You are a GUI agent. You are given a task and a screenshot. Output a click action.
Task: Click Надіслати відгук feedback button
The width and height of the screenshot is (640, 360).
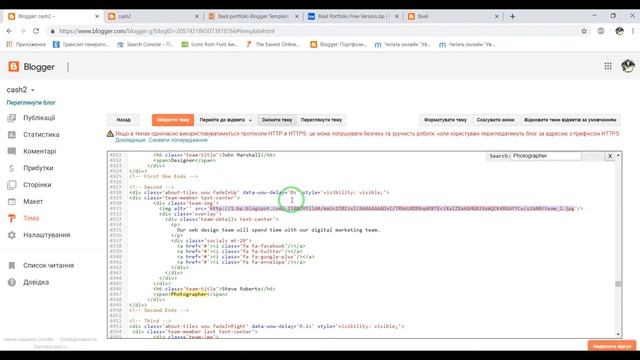click(612, 346)
